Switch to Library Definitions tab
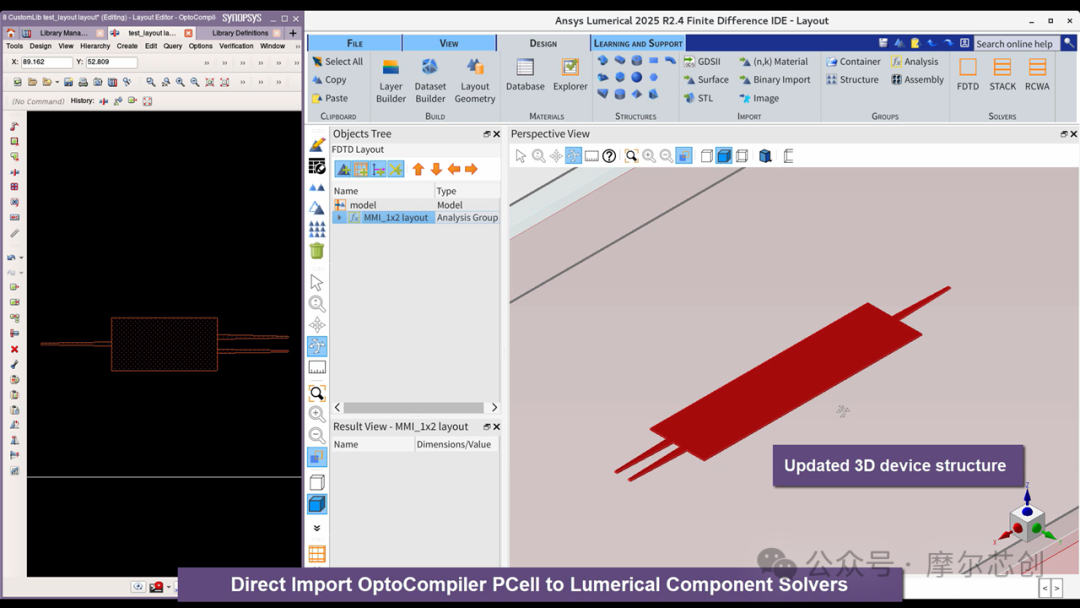The width and height of the screenshot is (1080, 608). click(240, 33)
